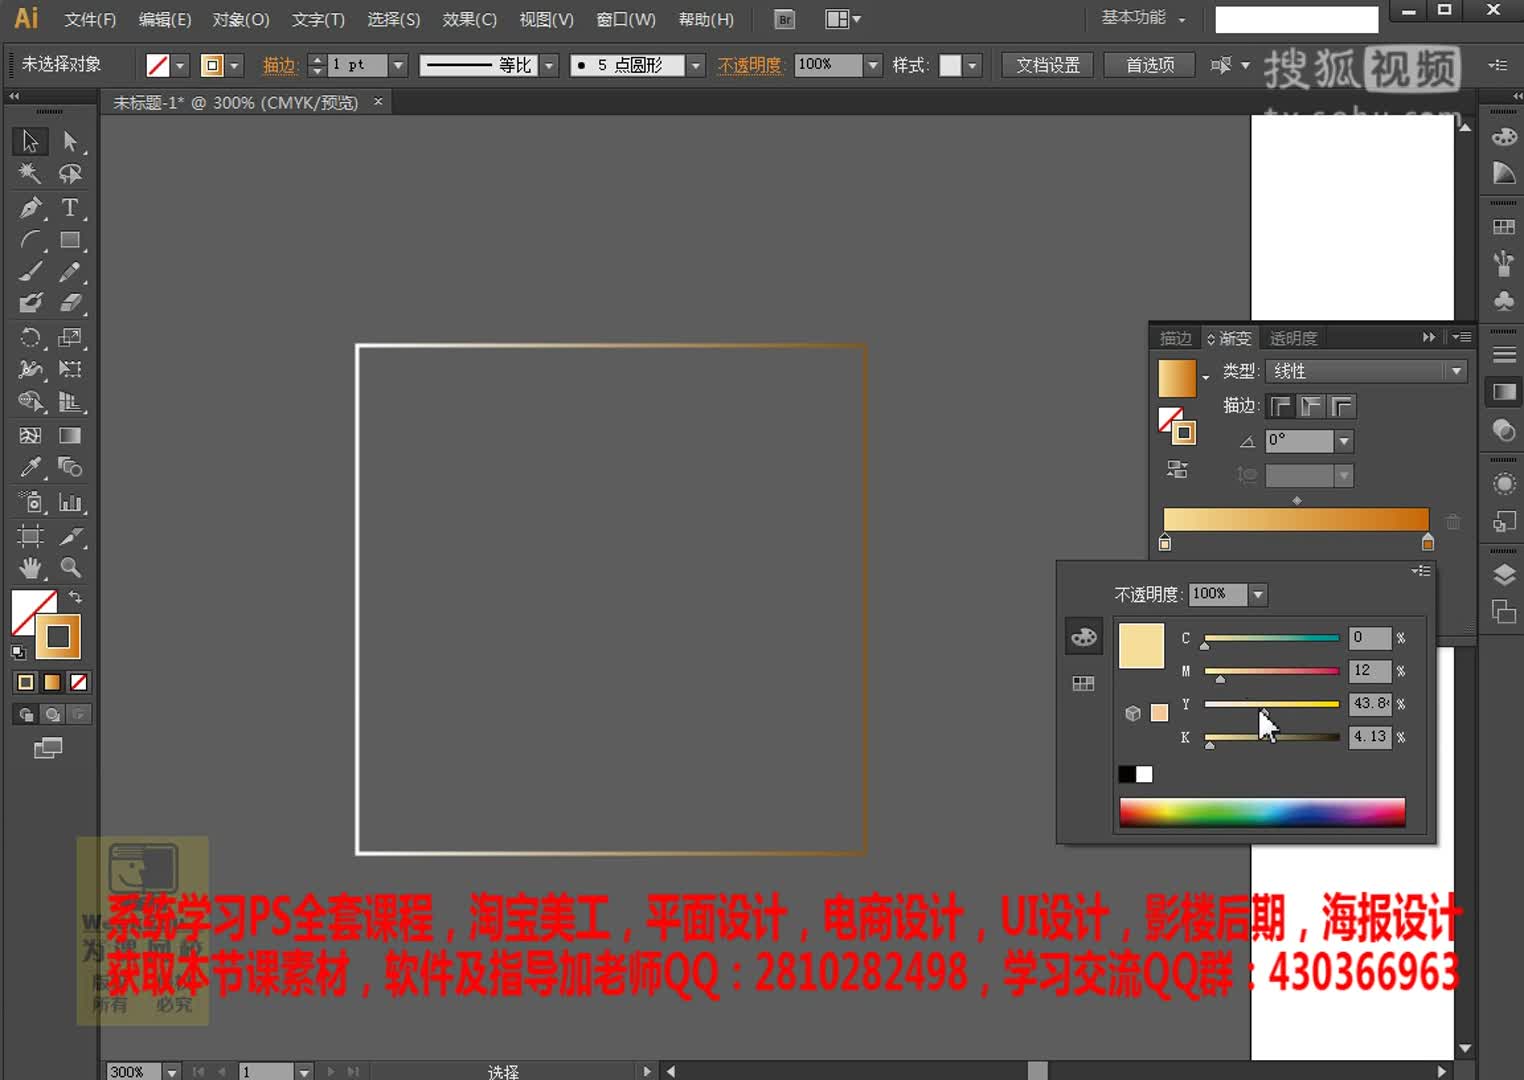This screenshot has width=1524, height=1080.
Task: Click the Y yellow slider track
Action: (x=1271, y=704)
